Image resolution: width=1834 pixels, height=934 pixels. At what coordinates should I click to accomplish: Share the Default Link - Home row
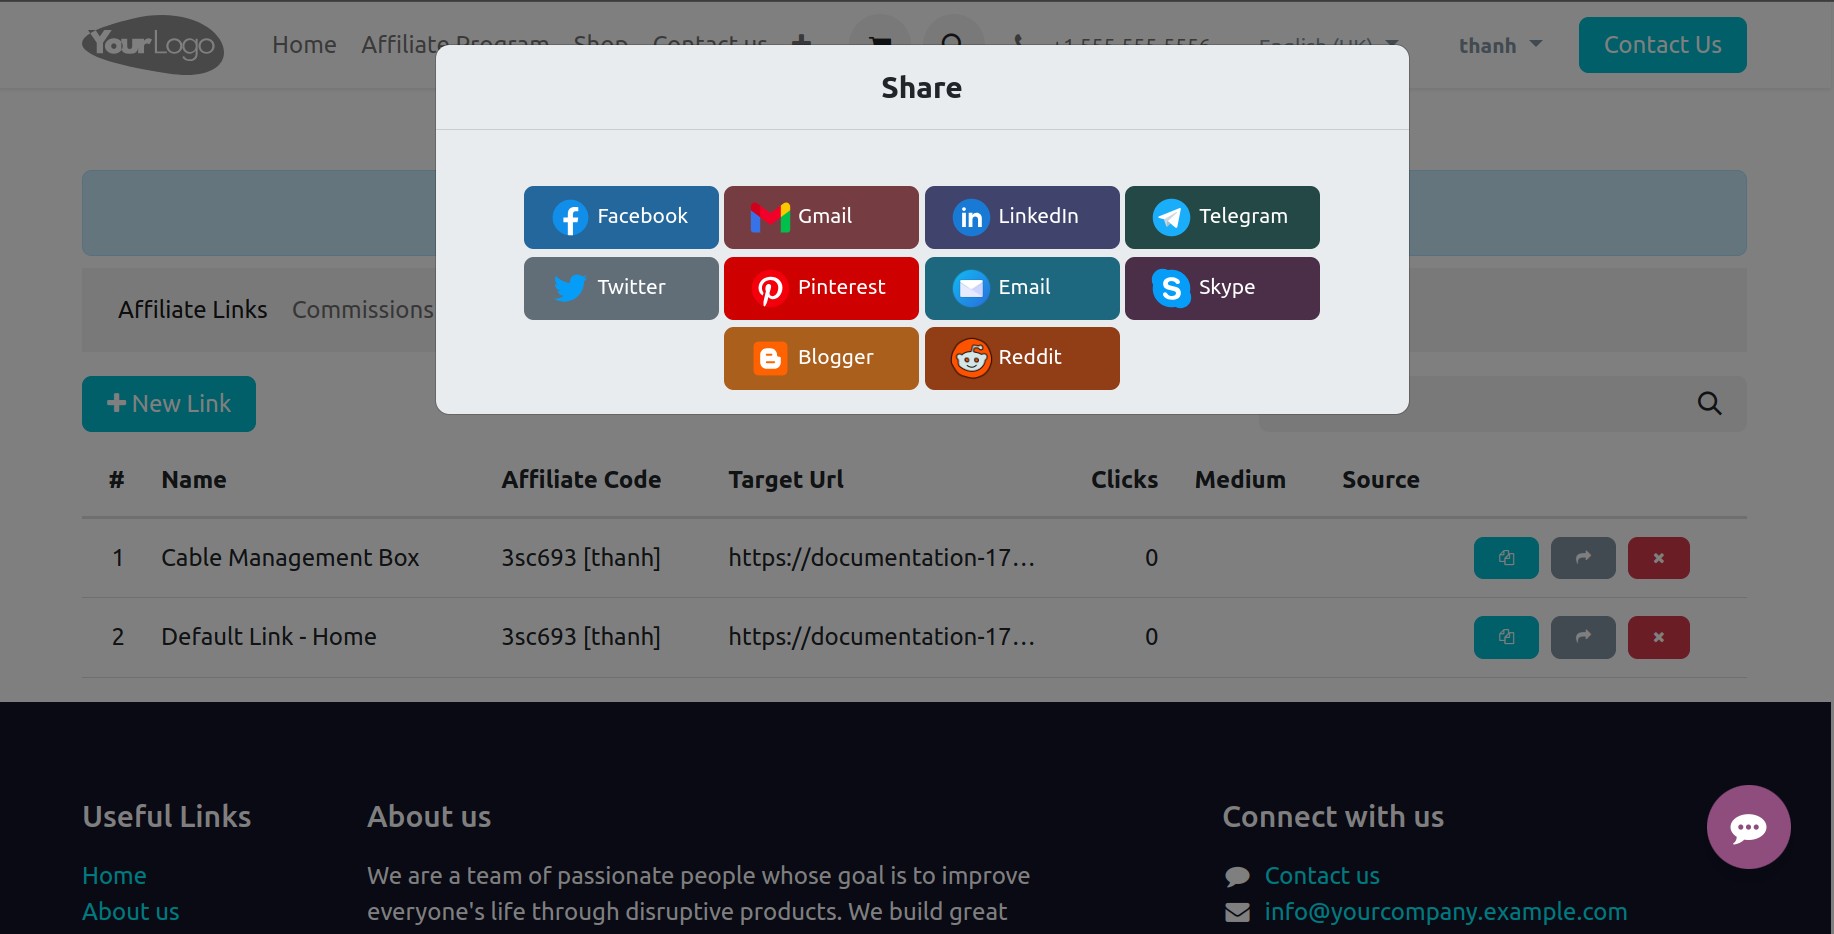(1582, 637)
